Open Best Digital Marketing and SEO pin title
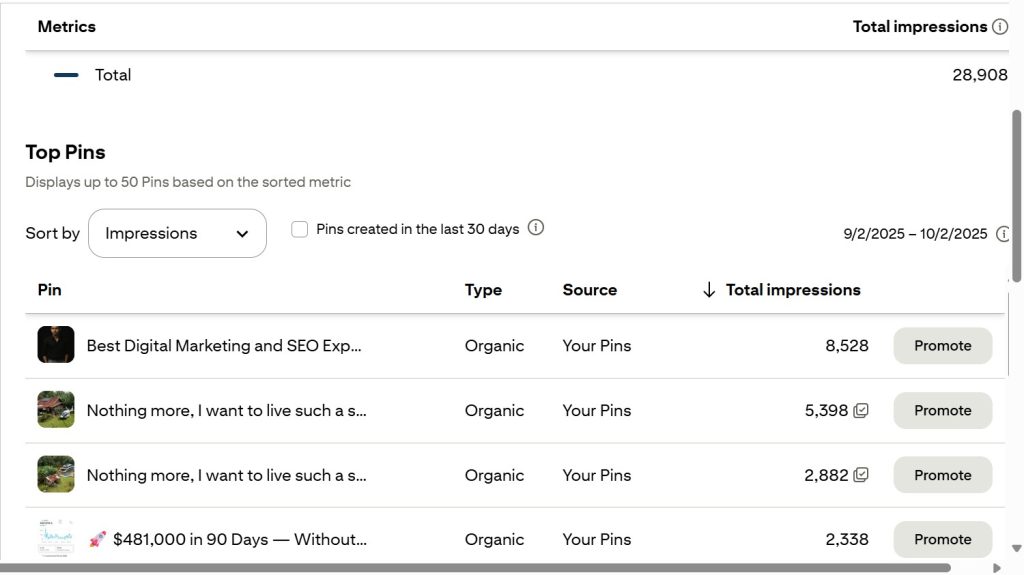Image resolution: width=1024 pixels, height=575 pixels. coord(224,346)
